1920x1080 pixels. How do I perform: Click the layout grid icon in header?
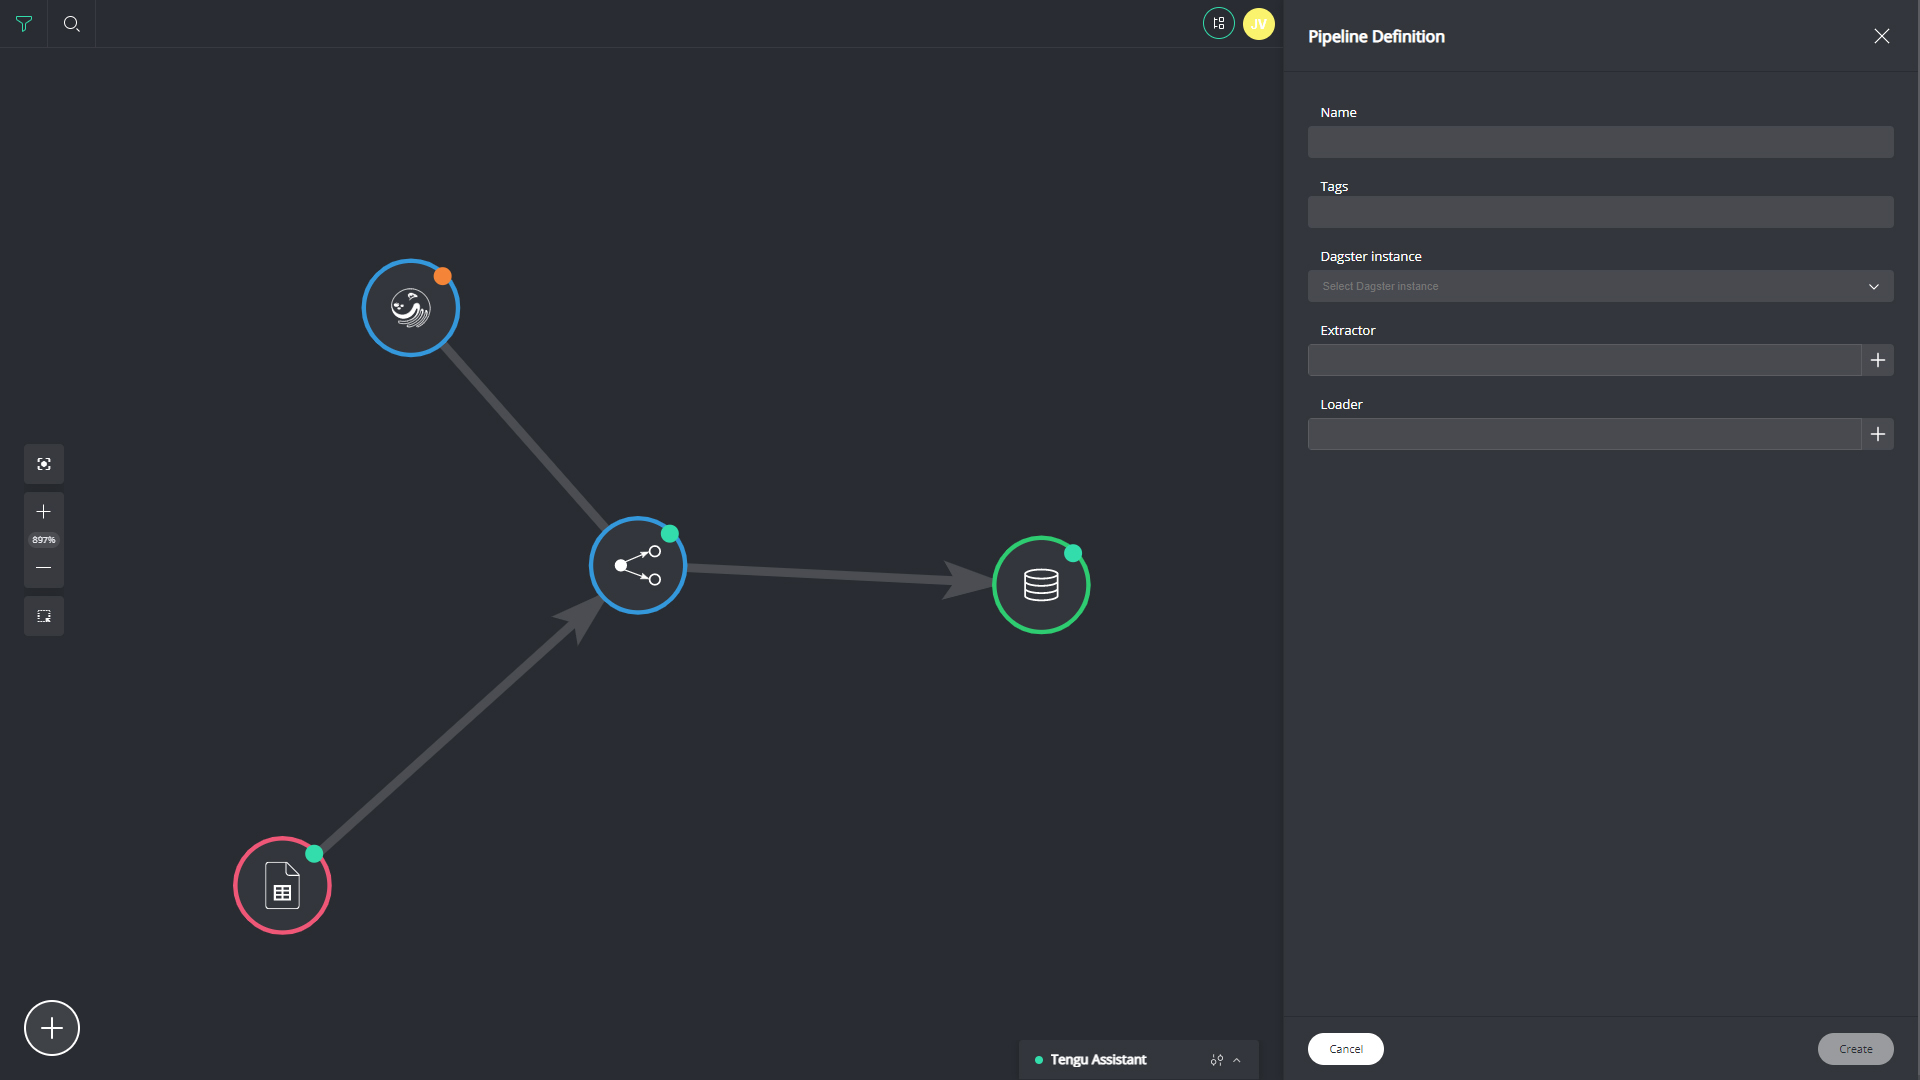click(x=1218, y=24)
